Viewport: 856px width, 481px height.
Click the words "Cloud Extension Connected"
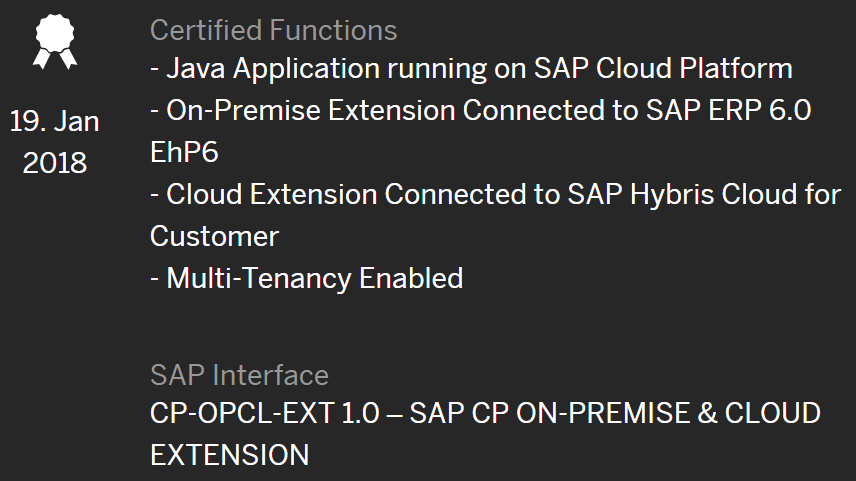[x=363, y=194]
